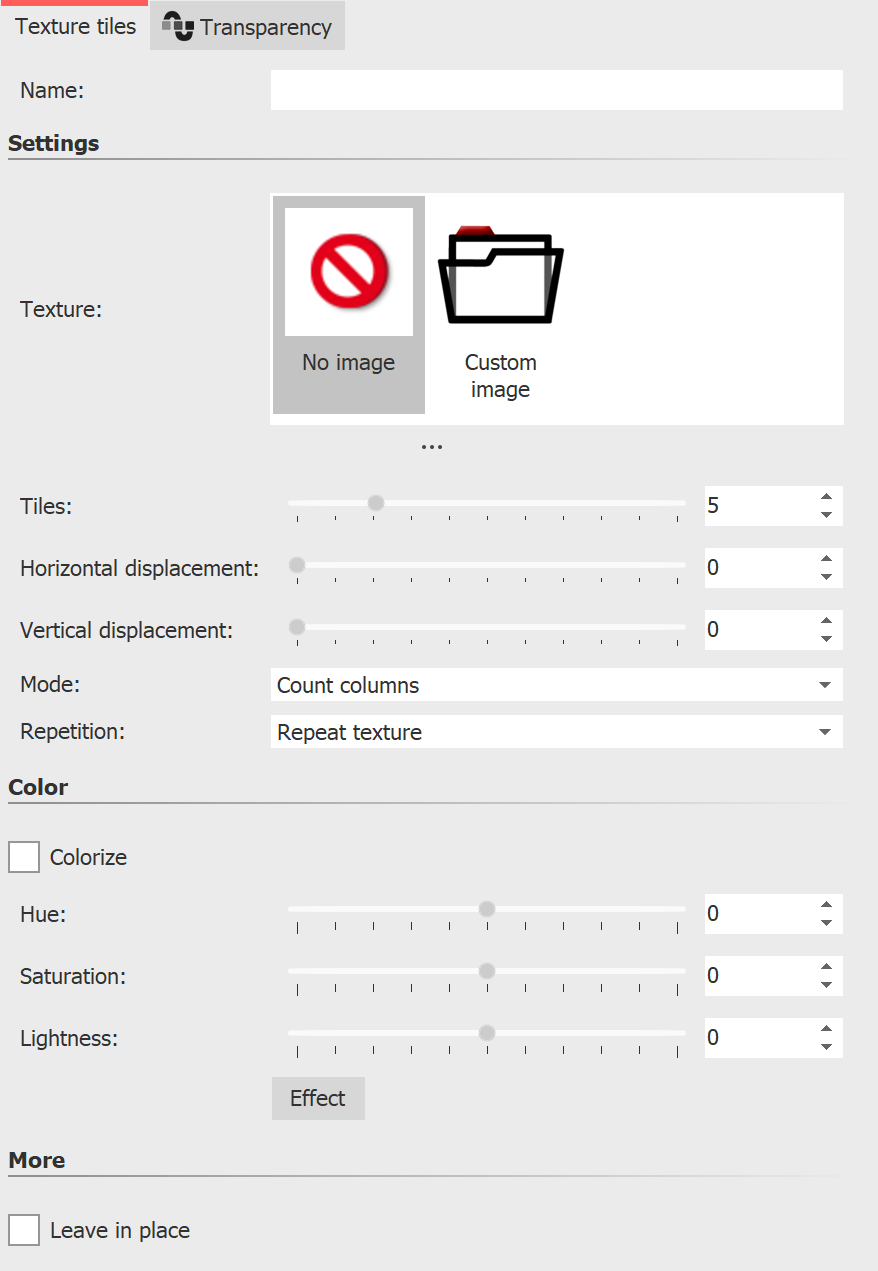878x1271 pixels.
Task: Decrease the Tiles value with down arrow
Action: (826, 515)
